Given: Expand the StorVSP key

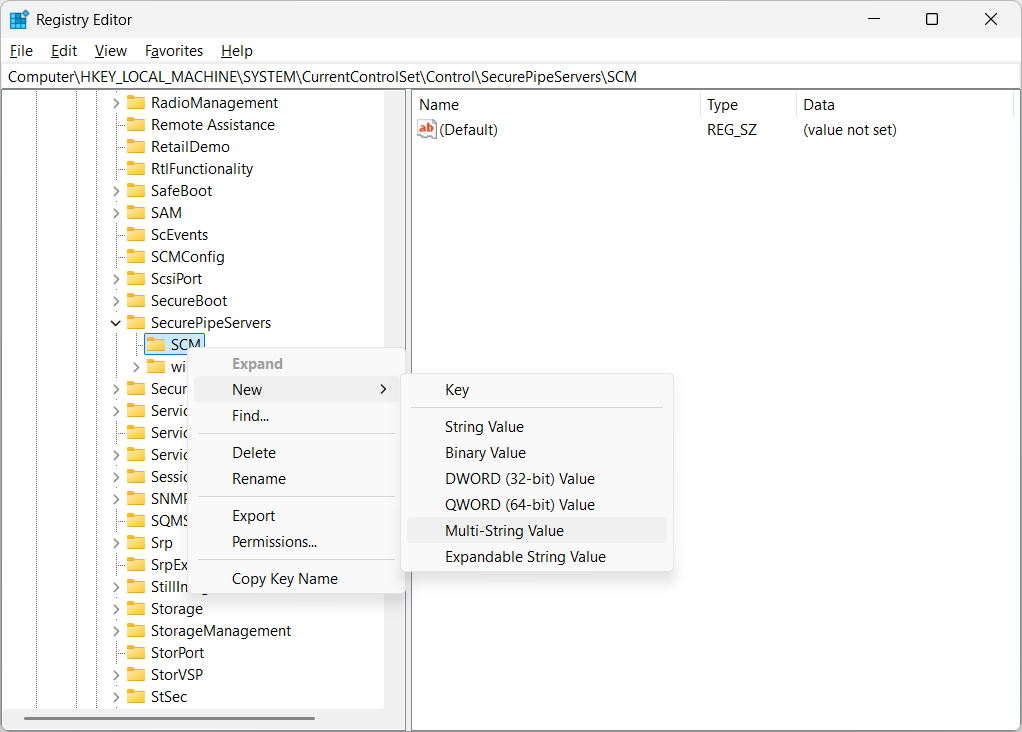Looking at the screenshot, I should coord(115,675).
